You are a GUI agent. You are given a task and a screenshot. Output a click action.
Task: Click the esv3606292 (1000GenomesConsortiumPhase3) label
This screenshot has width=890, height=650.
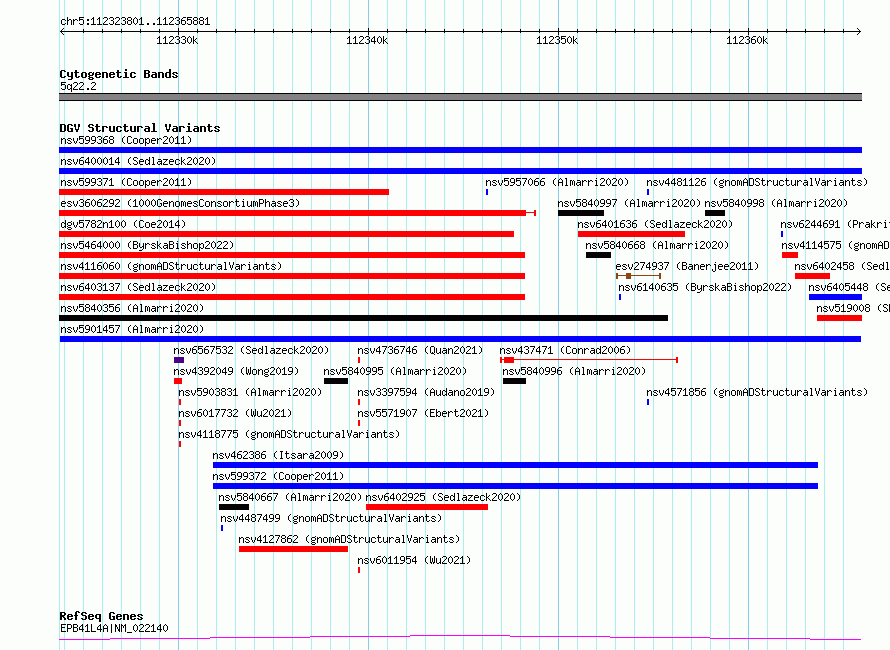(x=180, y=203)
